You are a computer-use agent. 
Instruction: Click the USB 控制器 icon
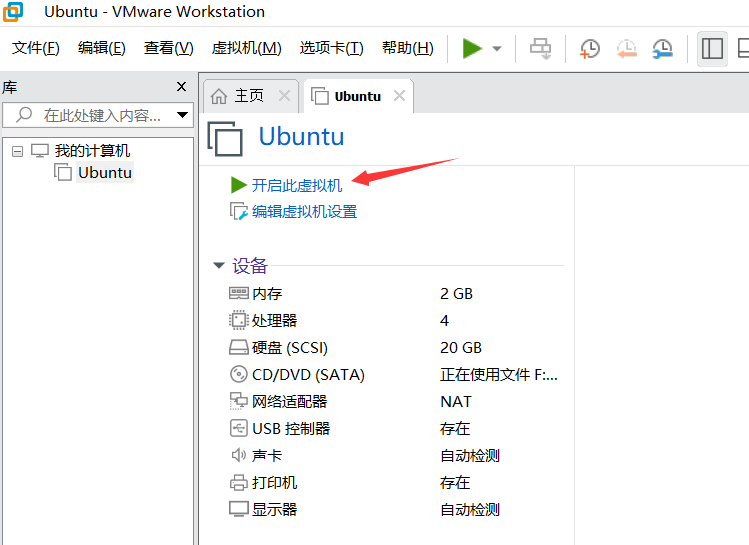[238, 428]
